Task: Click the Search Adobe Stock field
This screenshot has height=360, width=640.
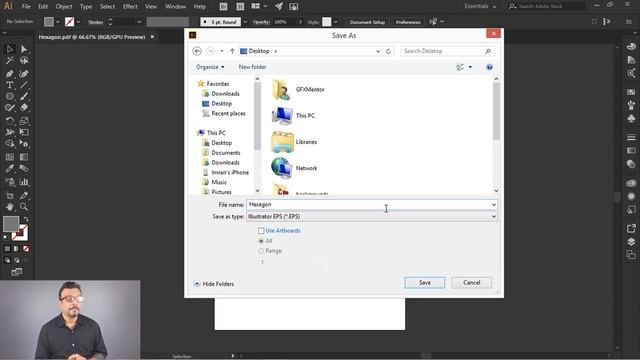Action: click(547, 6)
